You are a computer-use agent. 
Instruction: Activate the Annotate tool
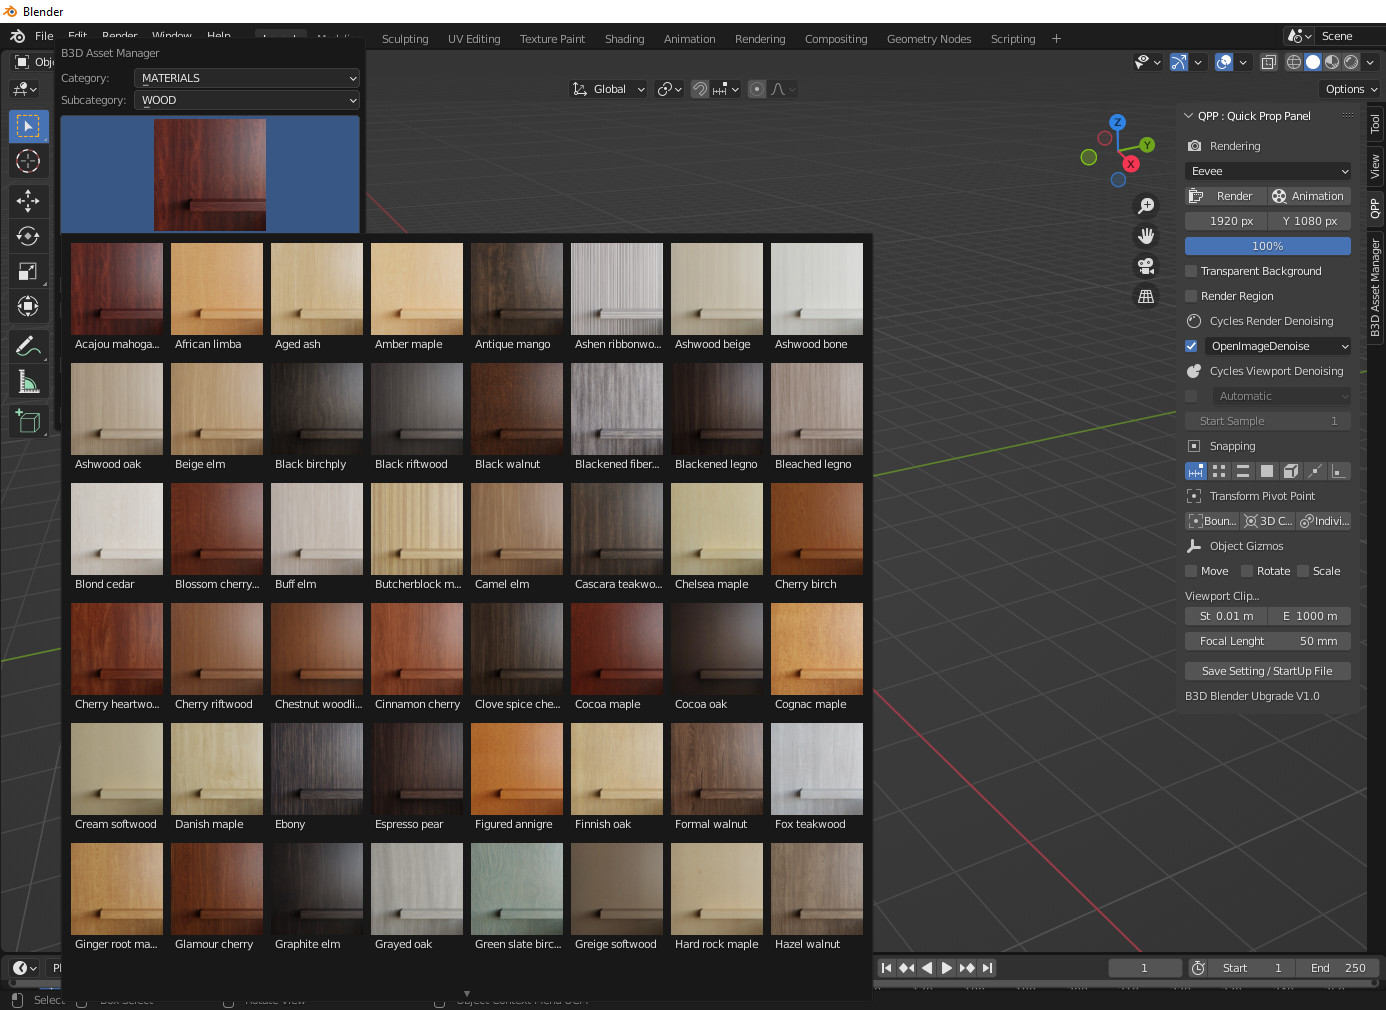pos(28,346)
